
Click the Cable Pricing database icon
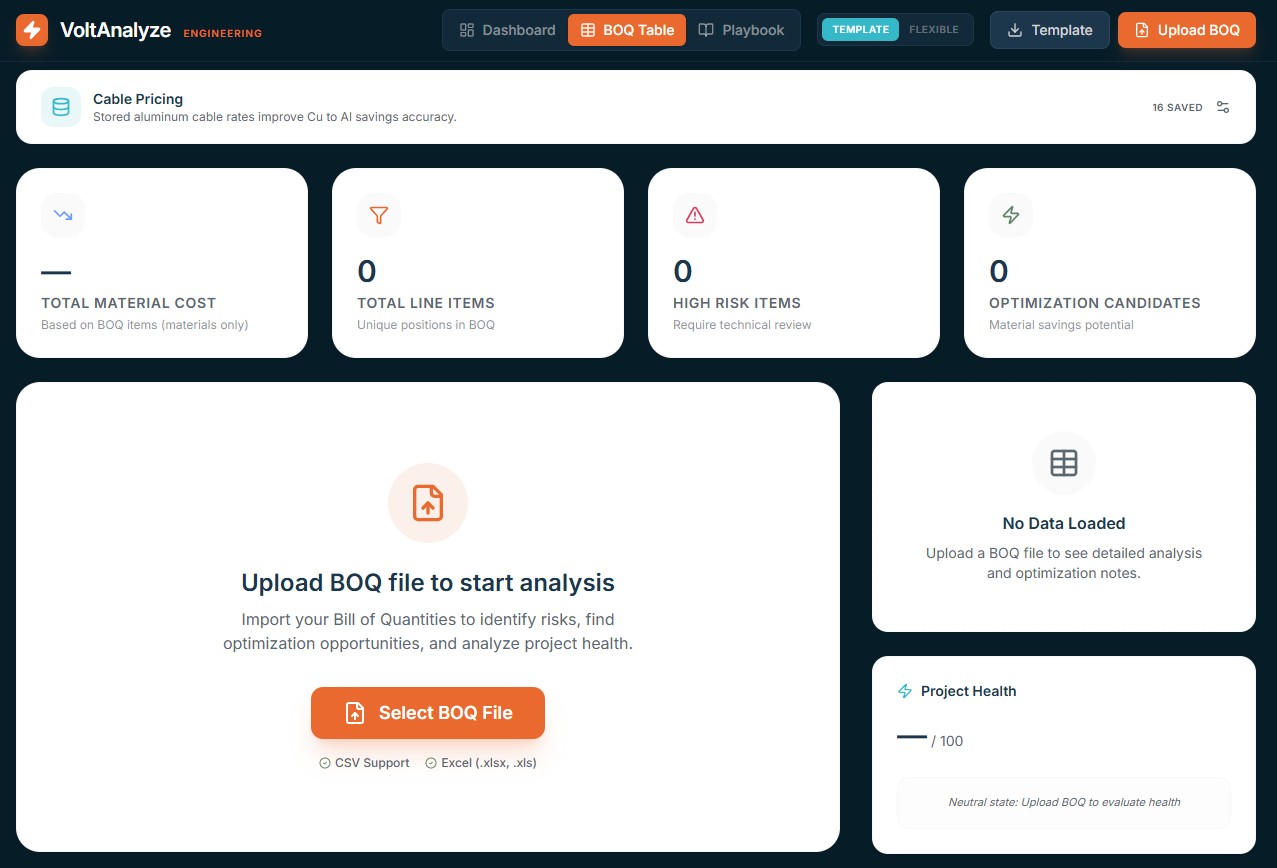click(x=61, y=107)
